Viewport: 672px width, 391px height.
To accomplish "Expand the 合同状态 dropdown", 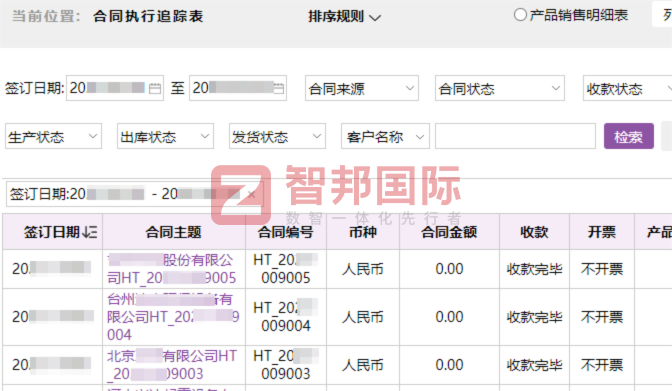I will click(x=500, y=88).
